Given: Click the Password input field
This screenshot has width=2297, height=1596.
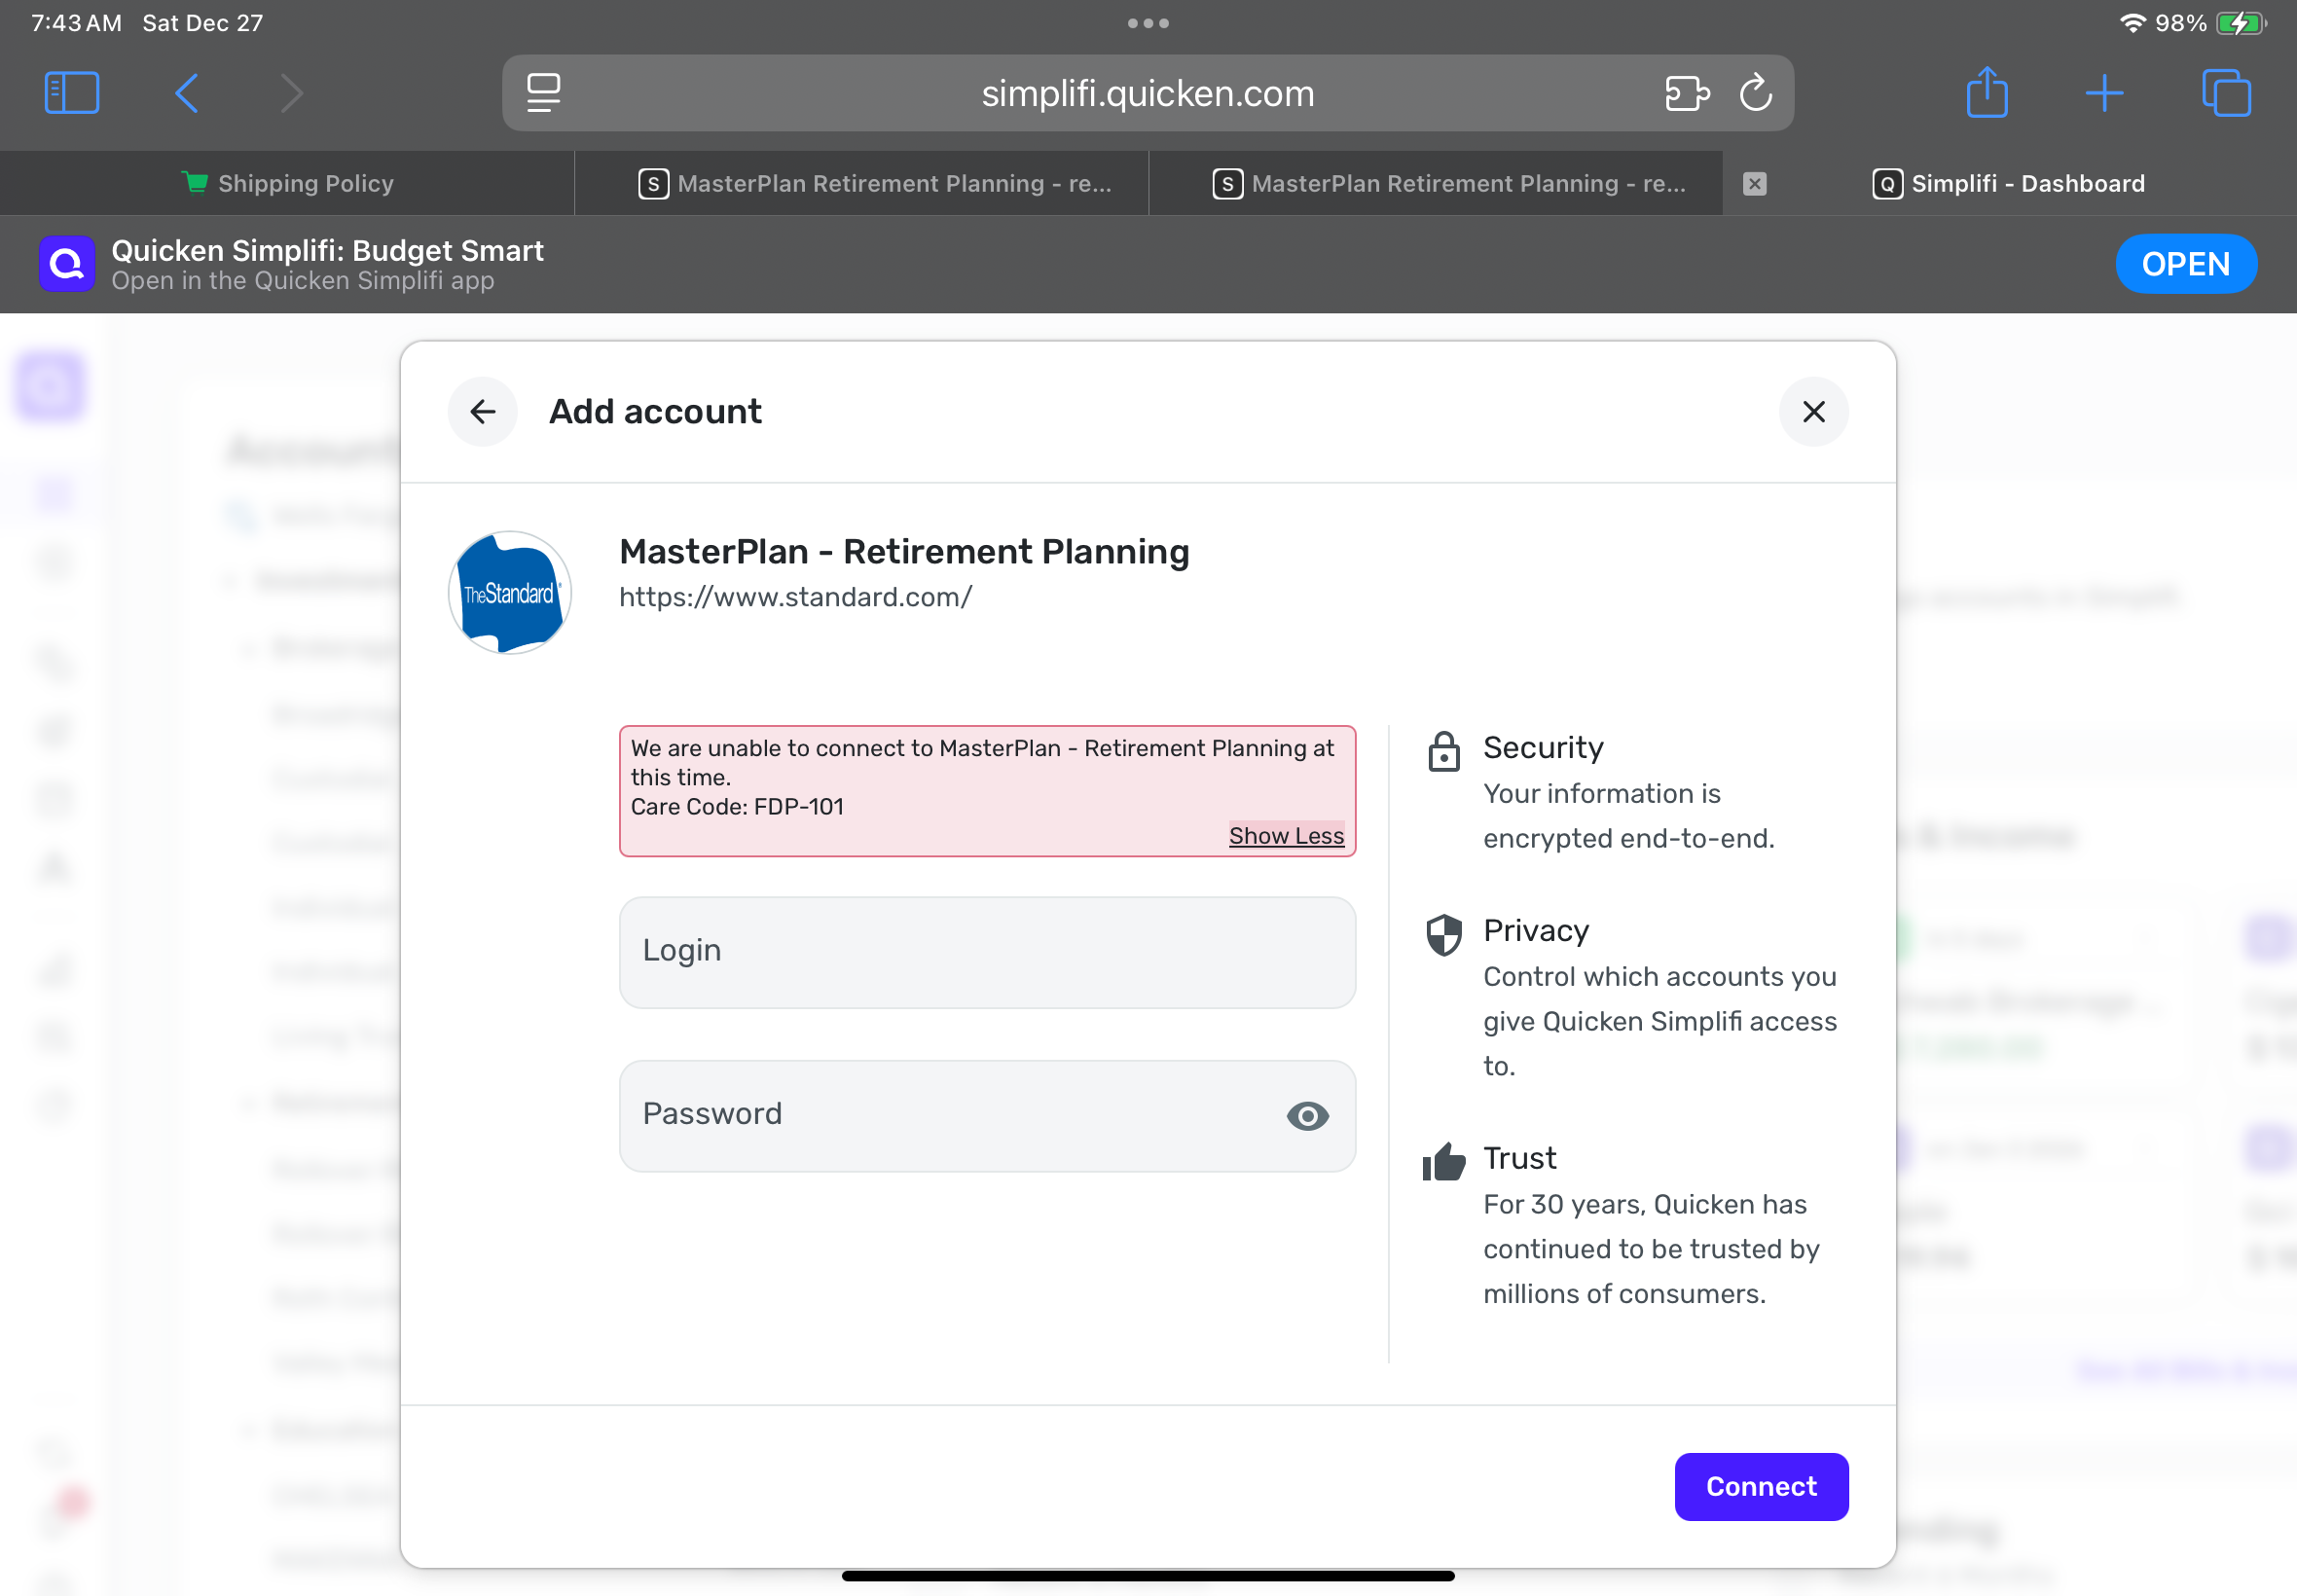Looking at the screenshot, I should 950,1115.
